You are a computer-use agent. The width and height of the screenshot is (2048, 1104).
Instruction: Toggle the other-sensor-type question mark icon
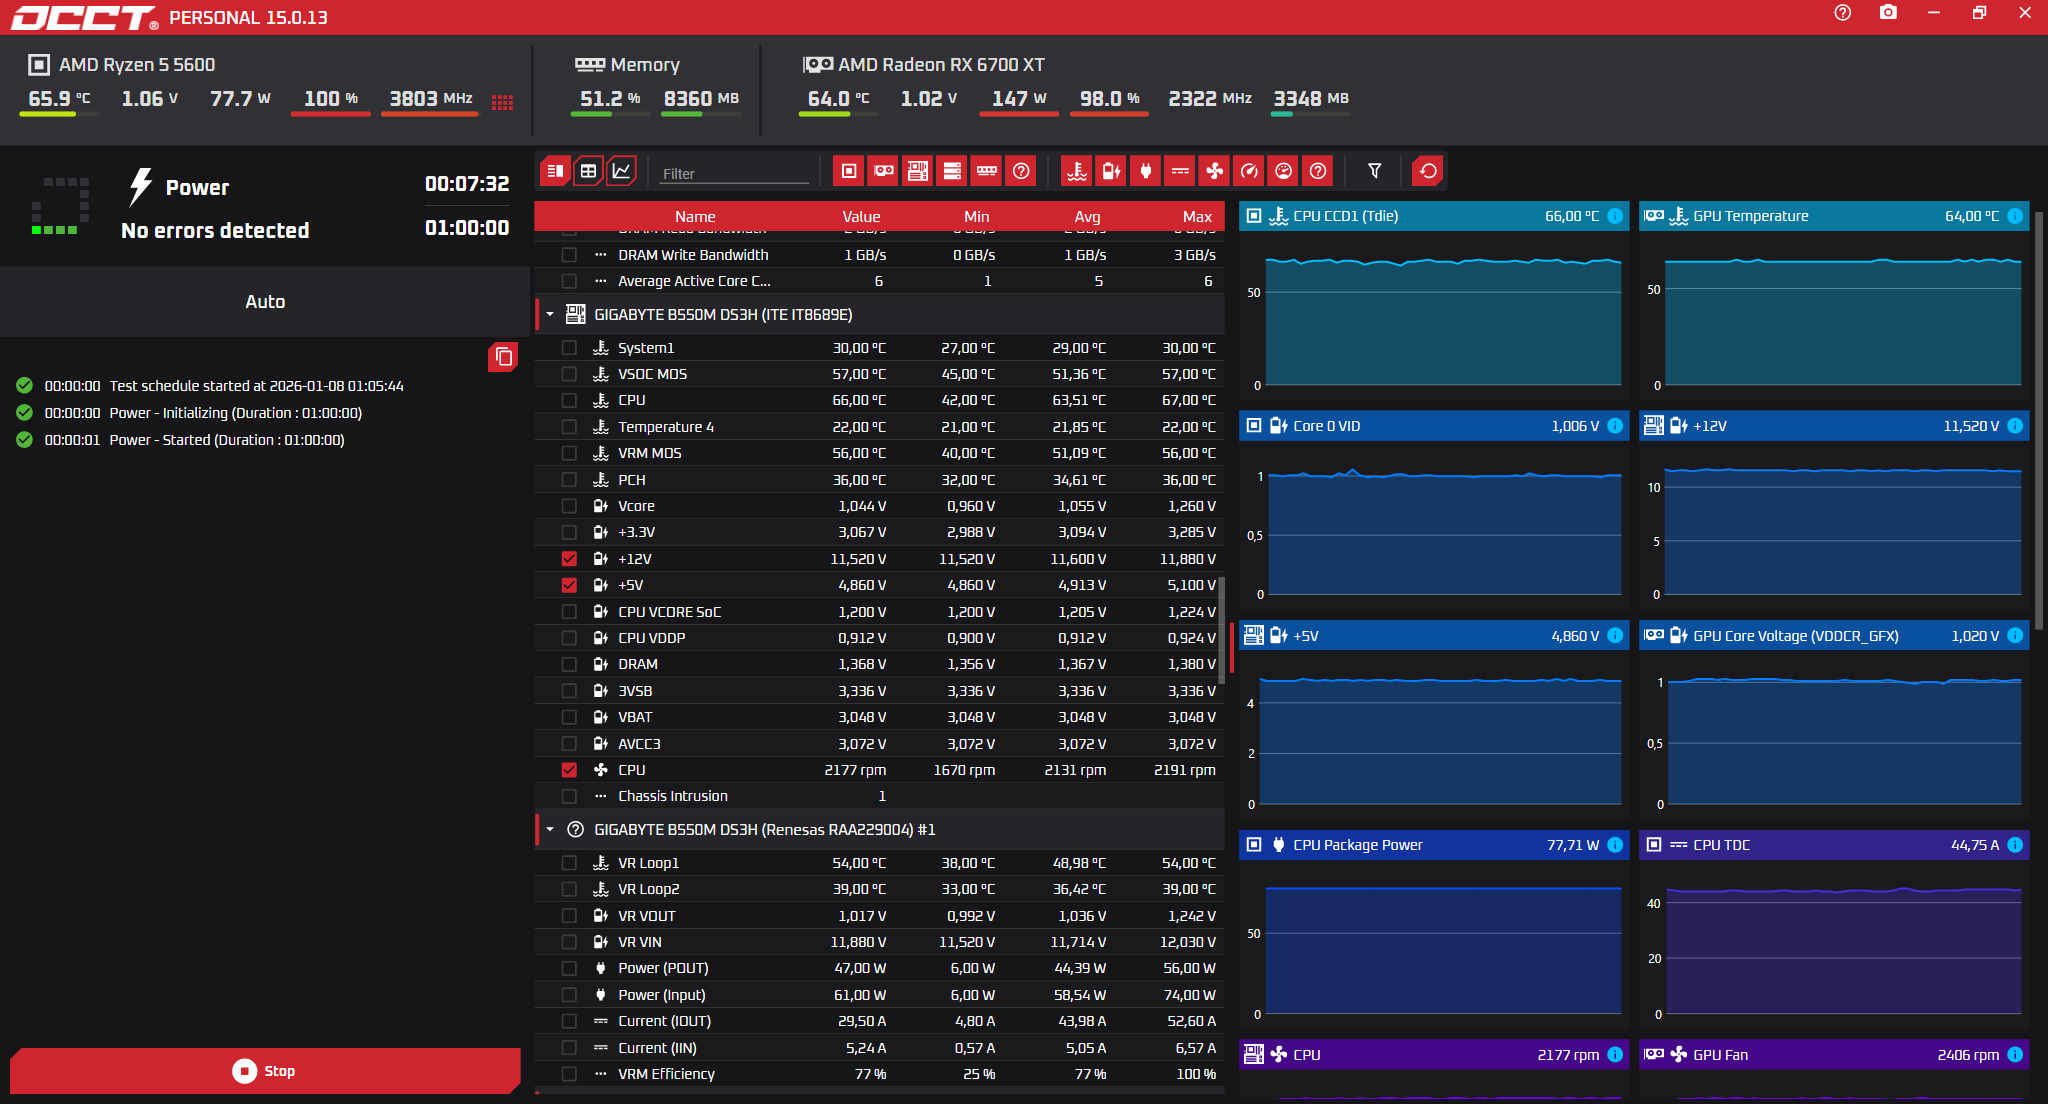tap(1318, 171)
